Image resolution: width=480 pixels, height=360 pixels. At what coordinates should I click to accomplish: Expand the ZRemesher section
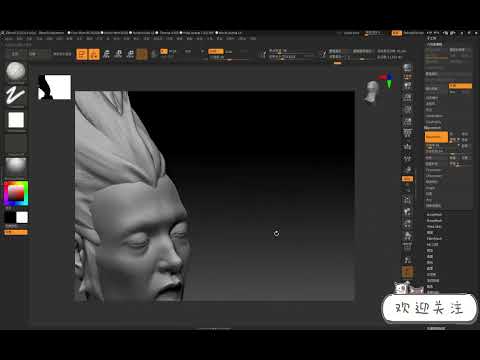pyautogui.click(x=434, y=176)
